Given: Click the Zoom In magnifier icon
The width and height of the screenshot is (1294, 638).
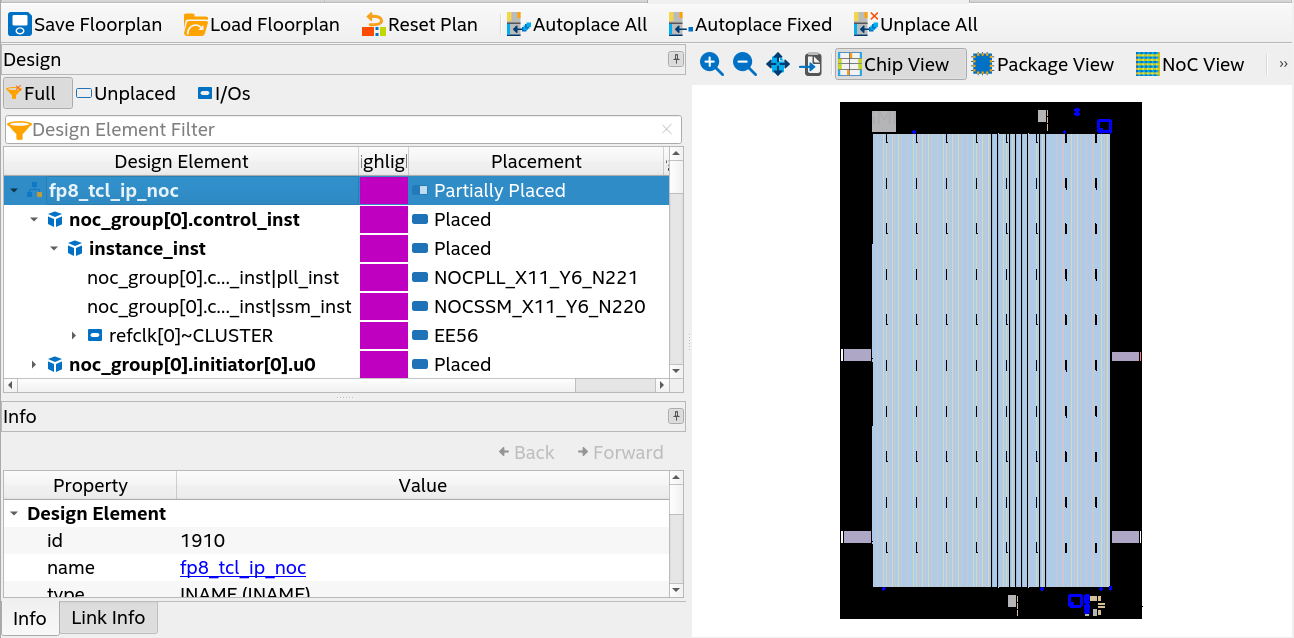Looking at the screenshot, I should pyautogui.click(x=712, y=64).
